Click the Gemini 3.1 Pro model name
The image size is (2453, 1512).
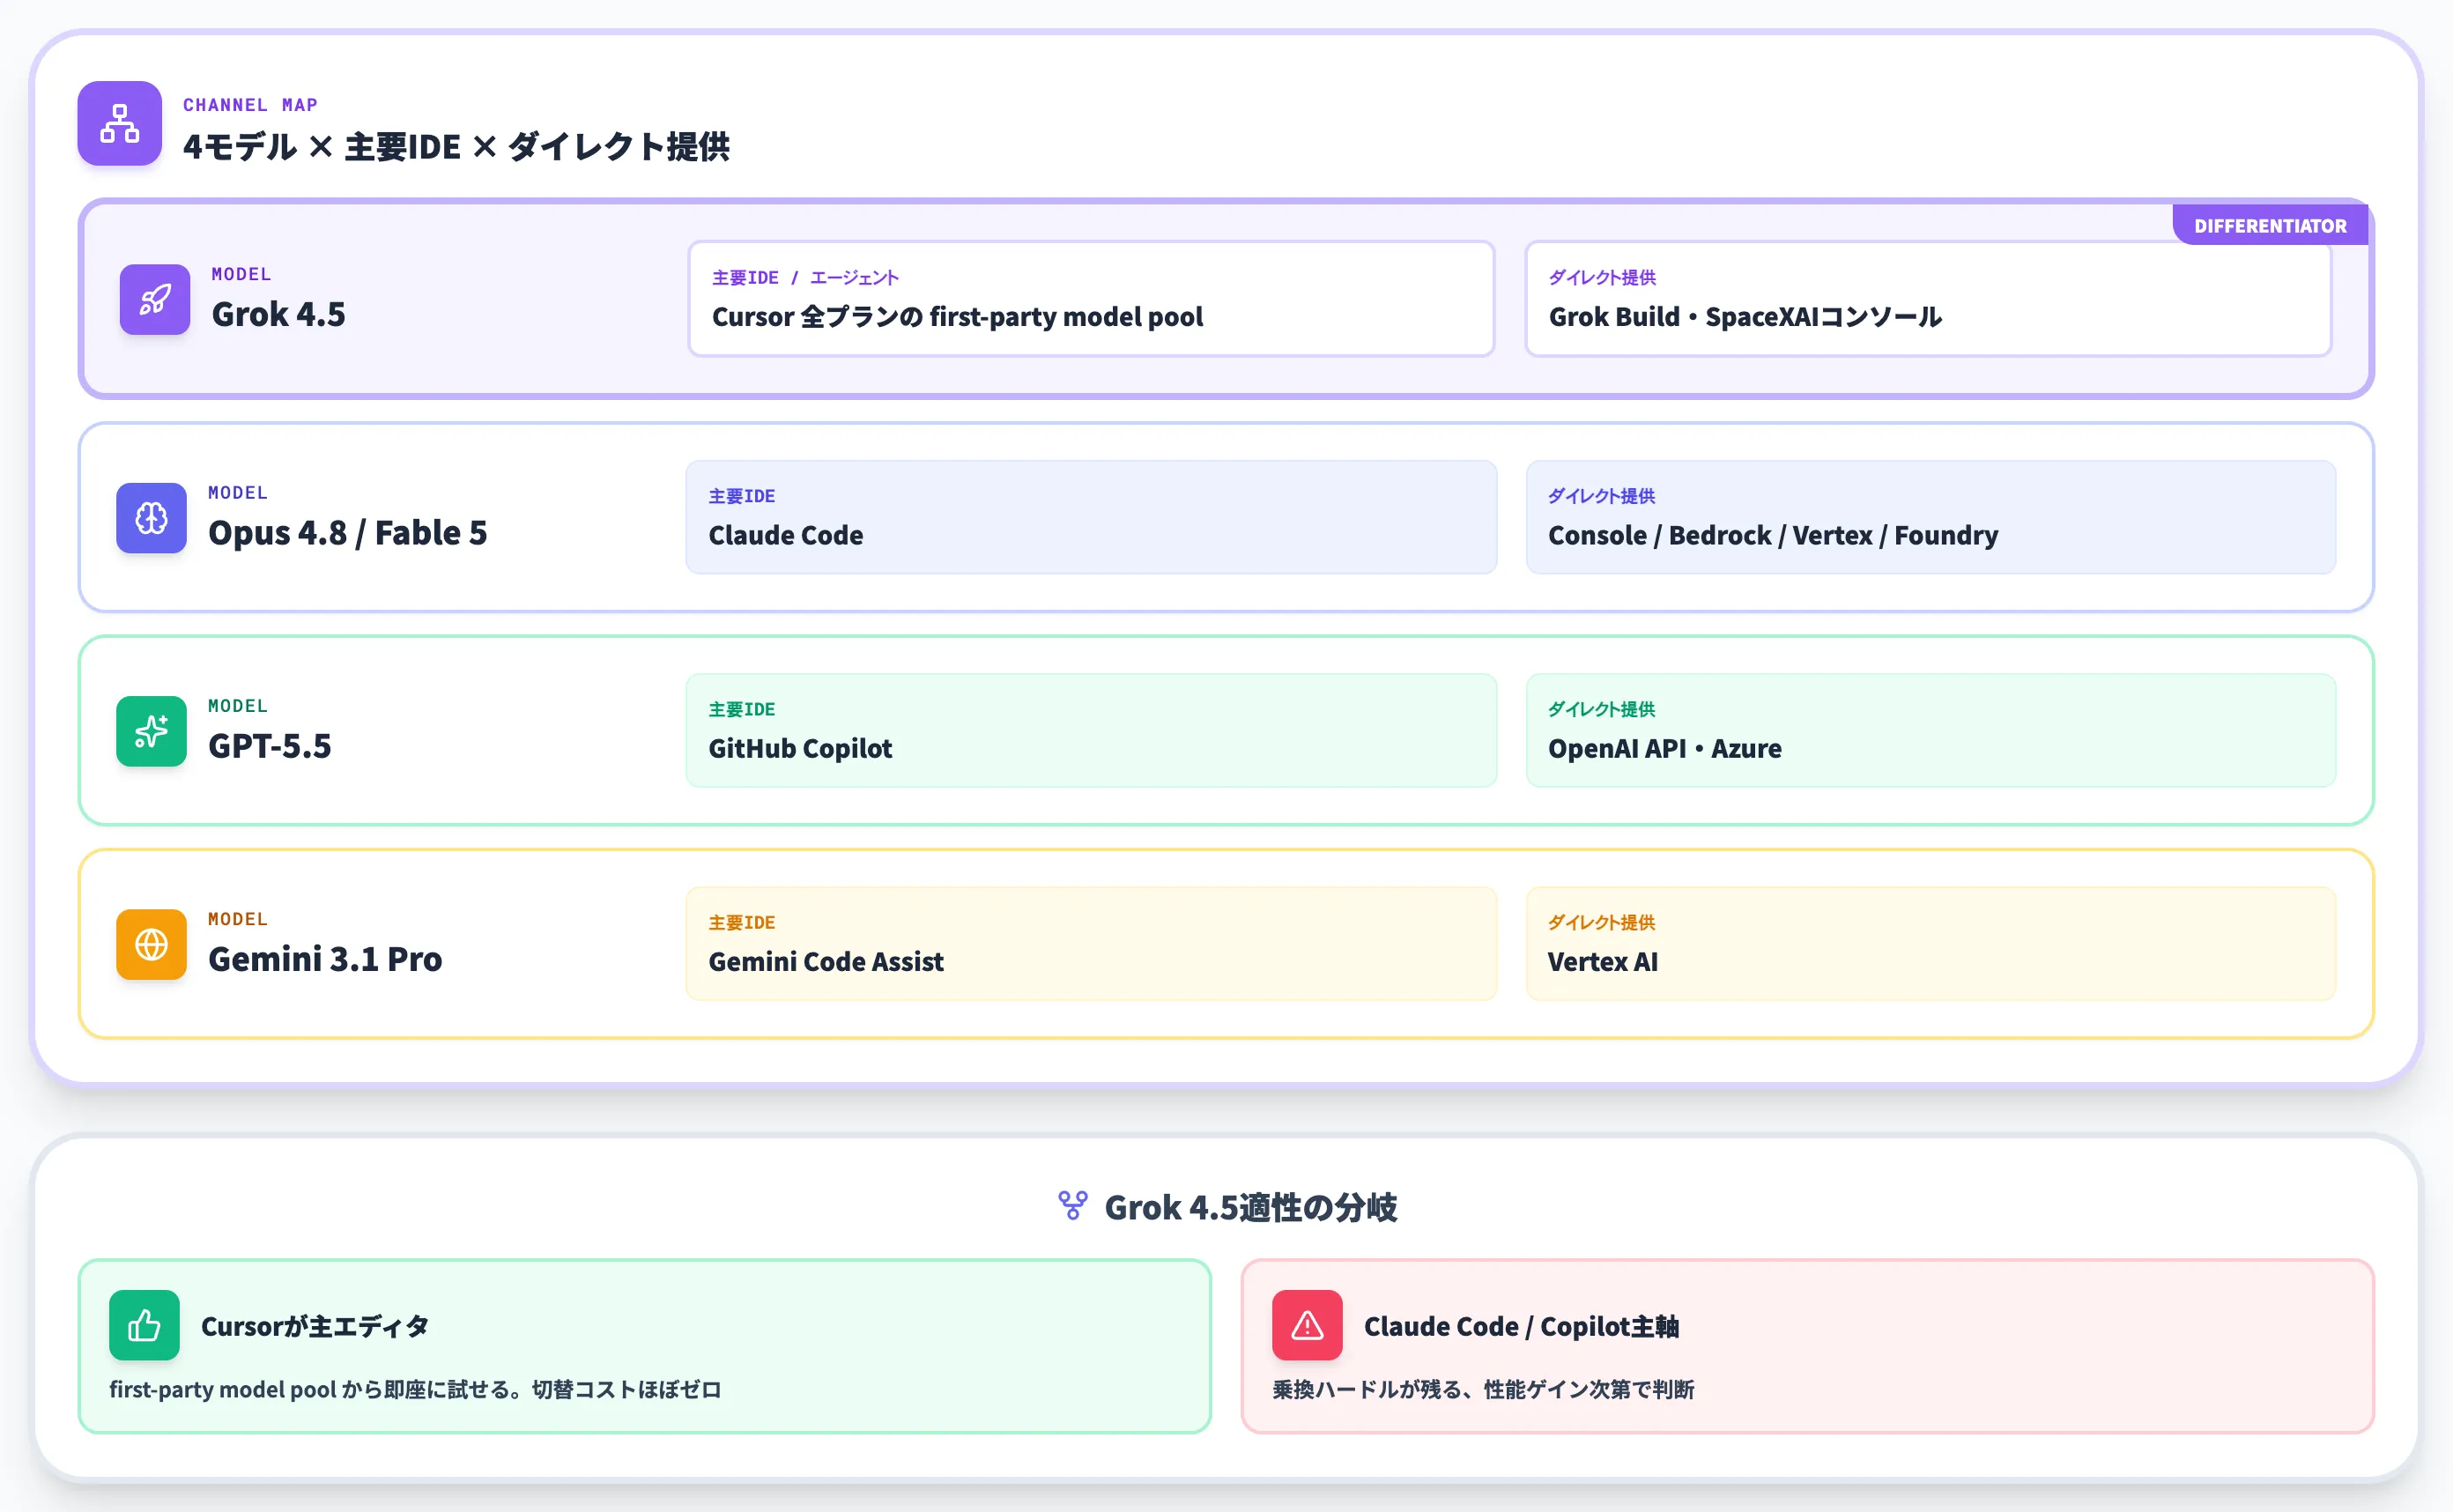pos(325,959)
